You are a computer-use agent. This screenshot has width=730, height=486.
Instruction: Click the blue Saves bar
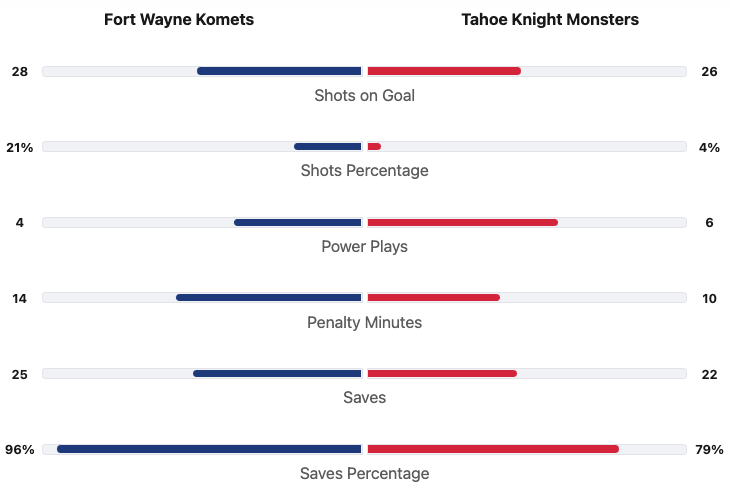click(277, 373)
